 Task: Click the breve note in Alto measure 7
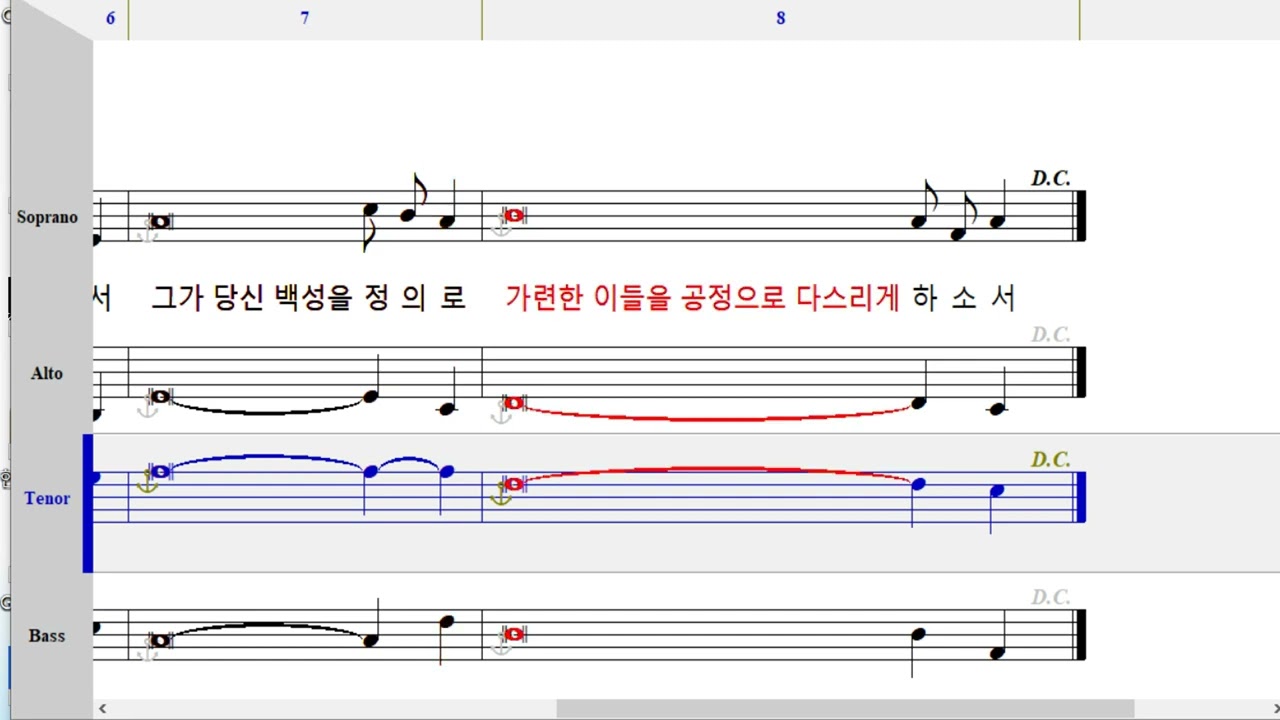click(160, 396)
